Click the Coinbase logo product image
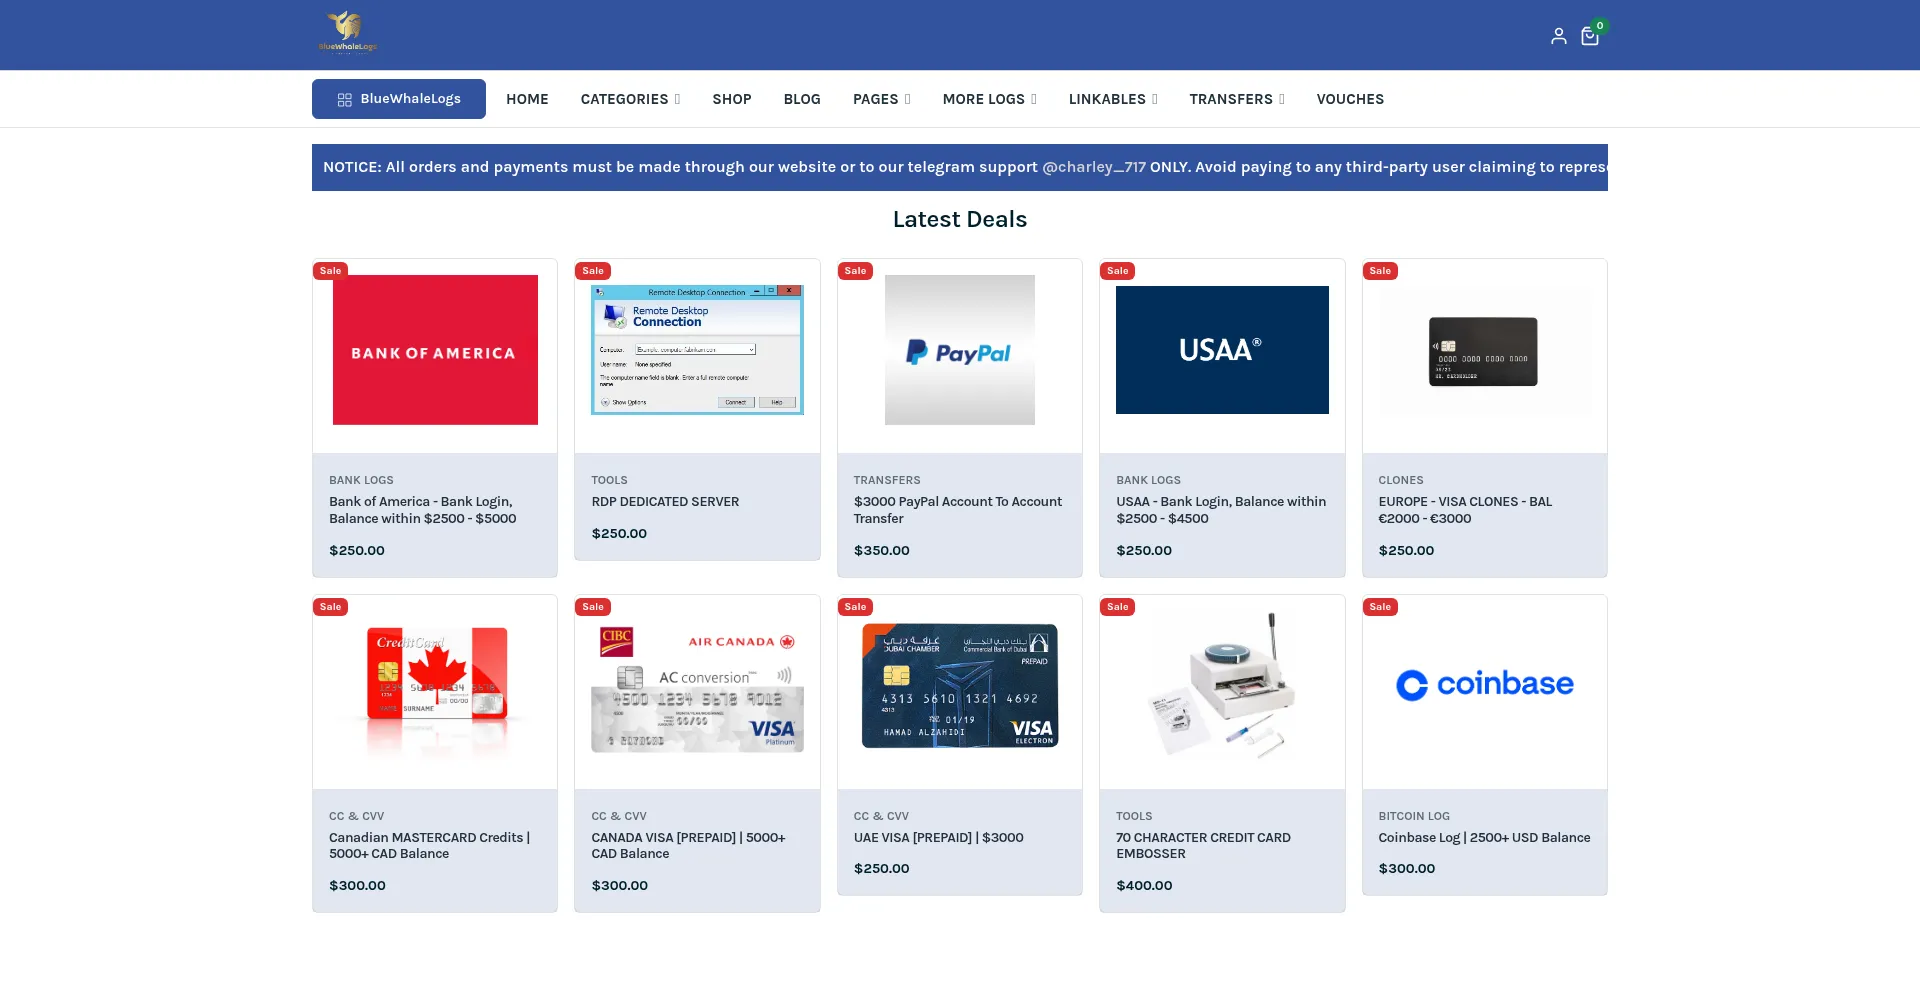 click(1484, 685)
